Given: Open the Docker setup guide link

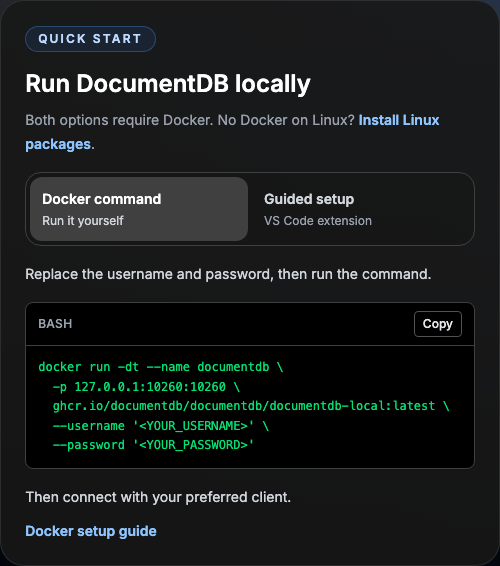Looking at the screenshot, I should 91,531.
